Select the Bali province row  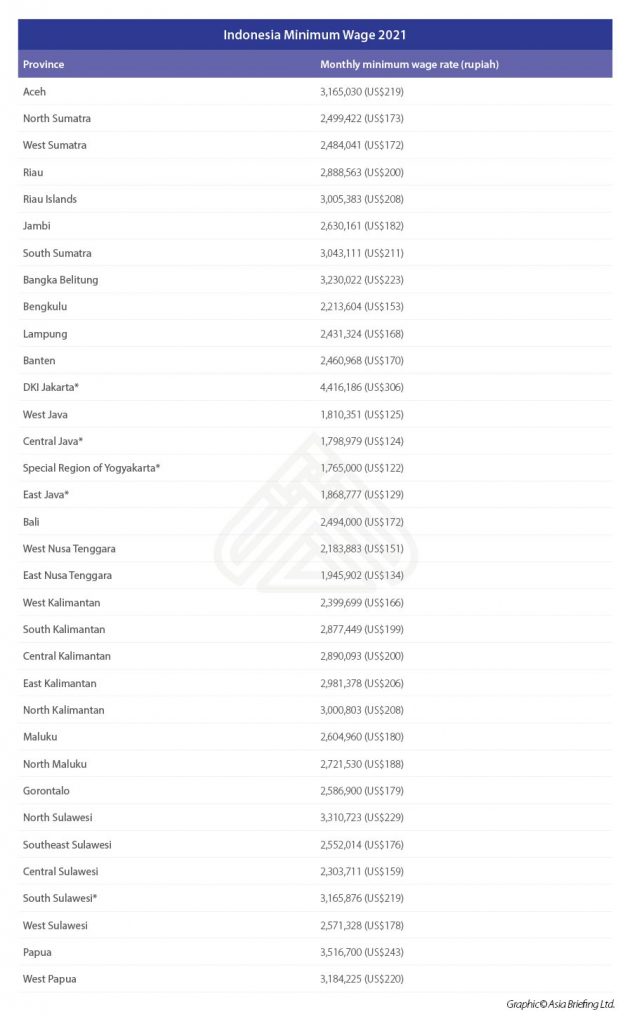click(315, 522)
